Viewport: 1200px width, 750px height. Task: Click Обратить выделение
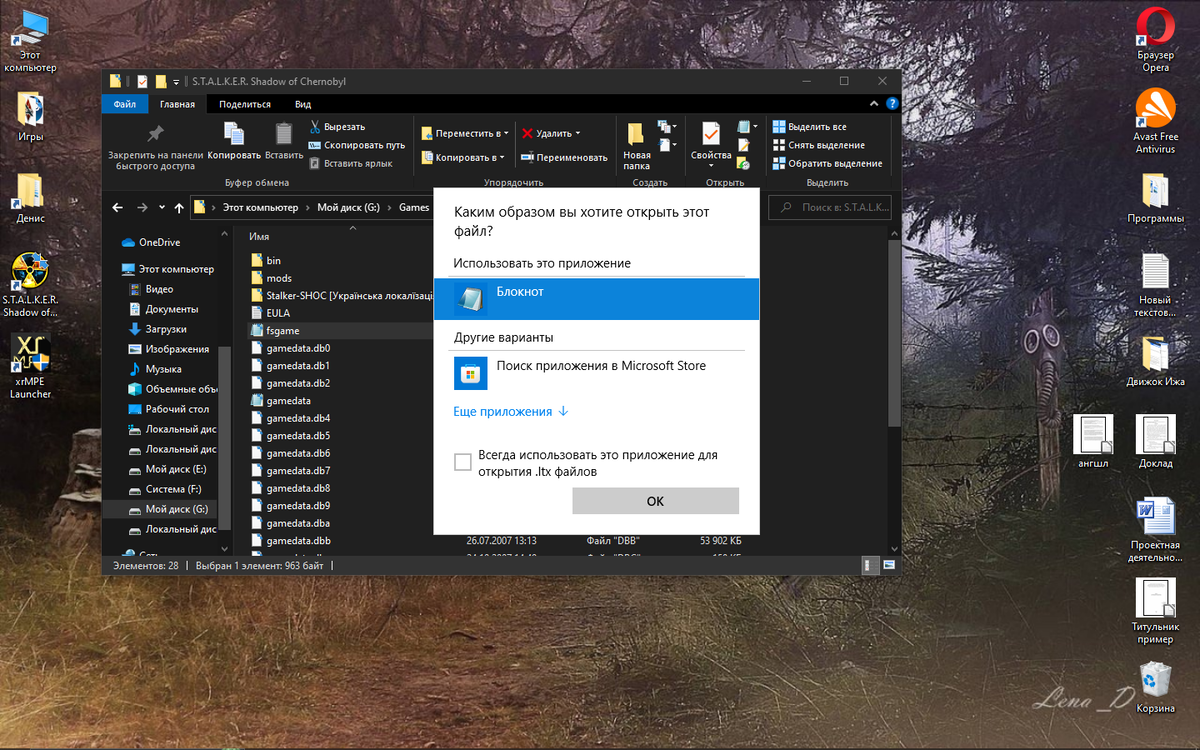(x=827, y=163)
